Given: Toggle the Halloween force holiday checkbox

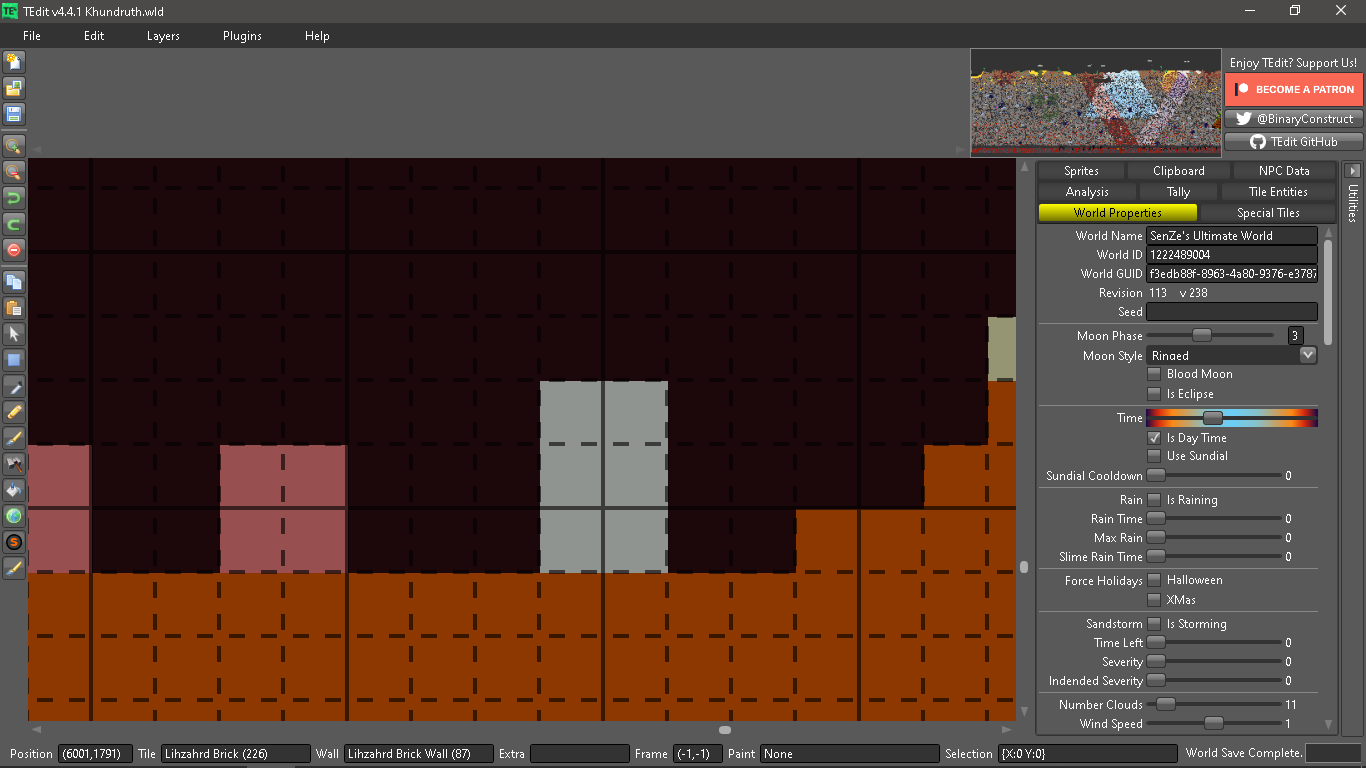Looking at the screenshot, I should point(1155,580).
